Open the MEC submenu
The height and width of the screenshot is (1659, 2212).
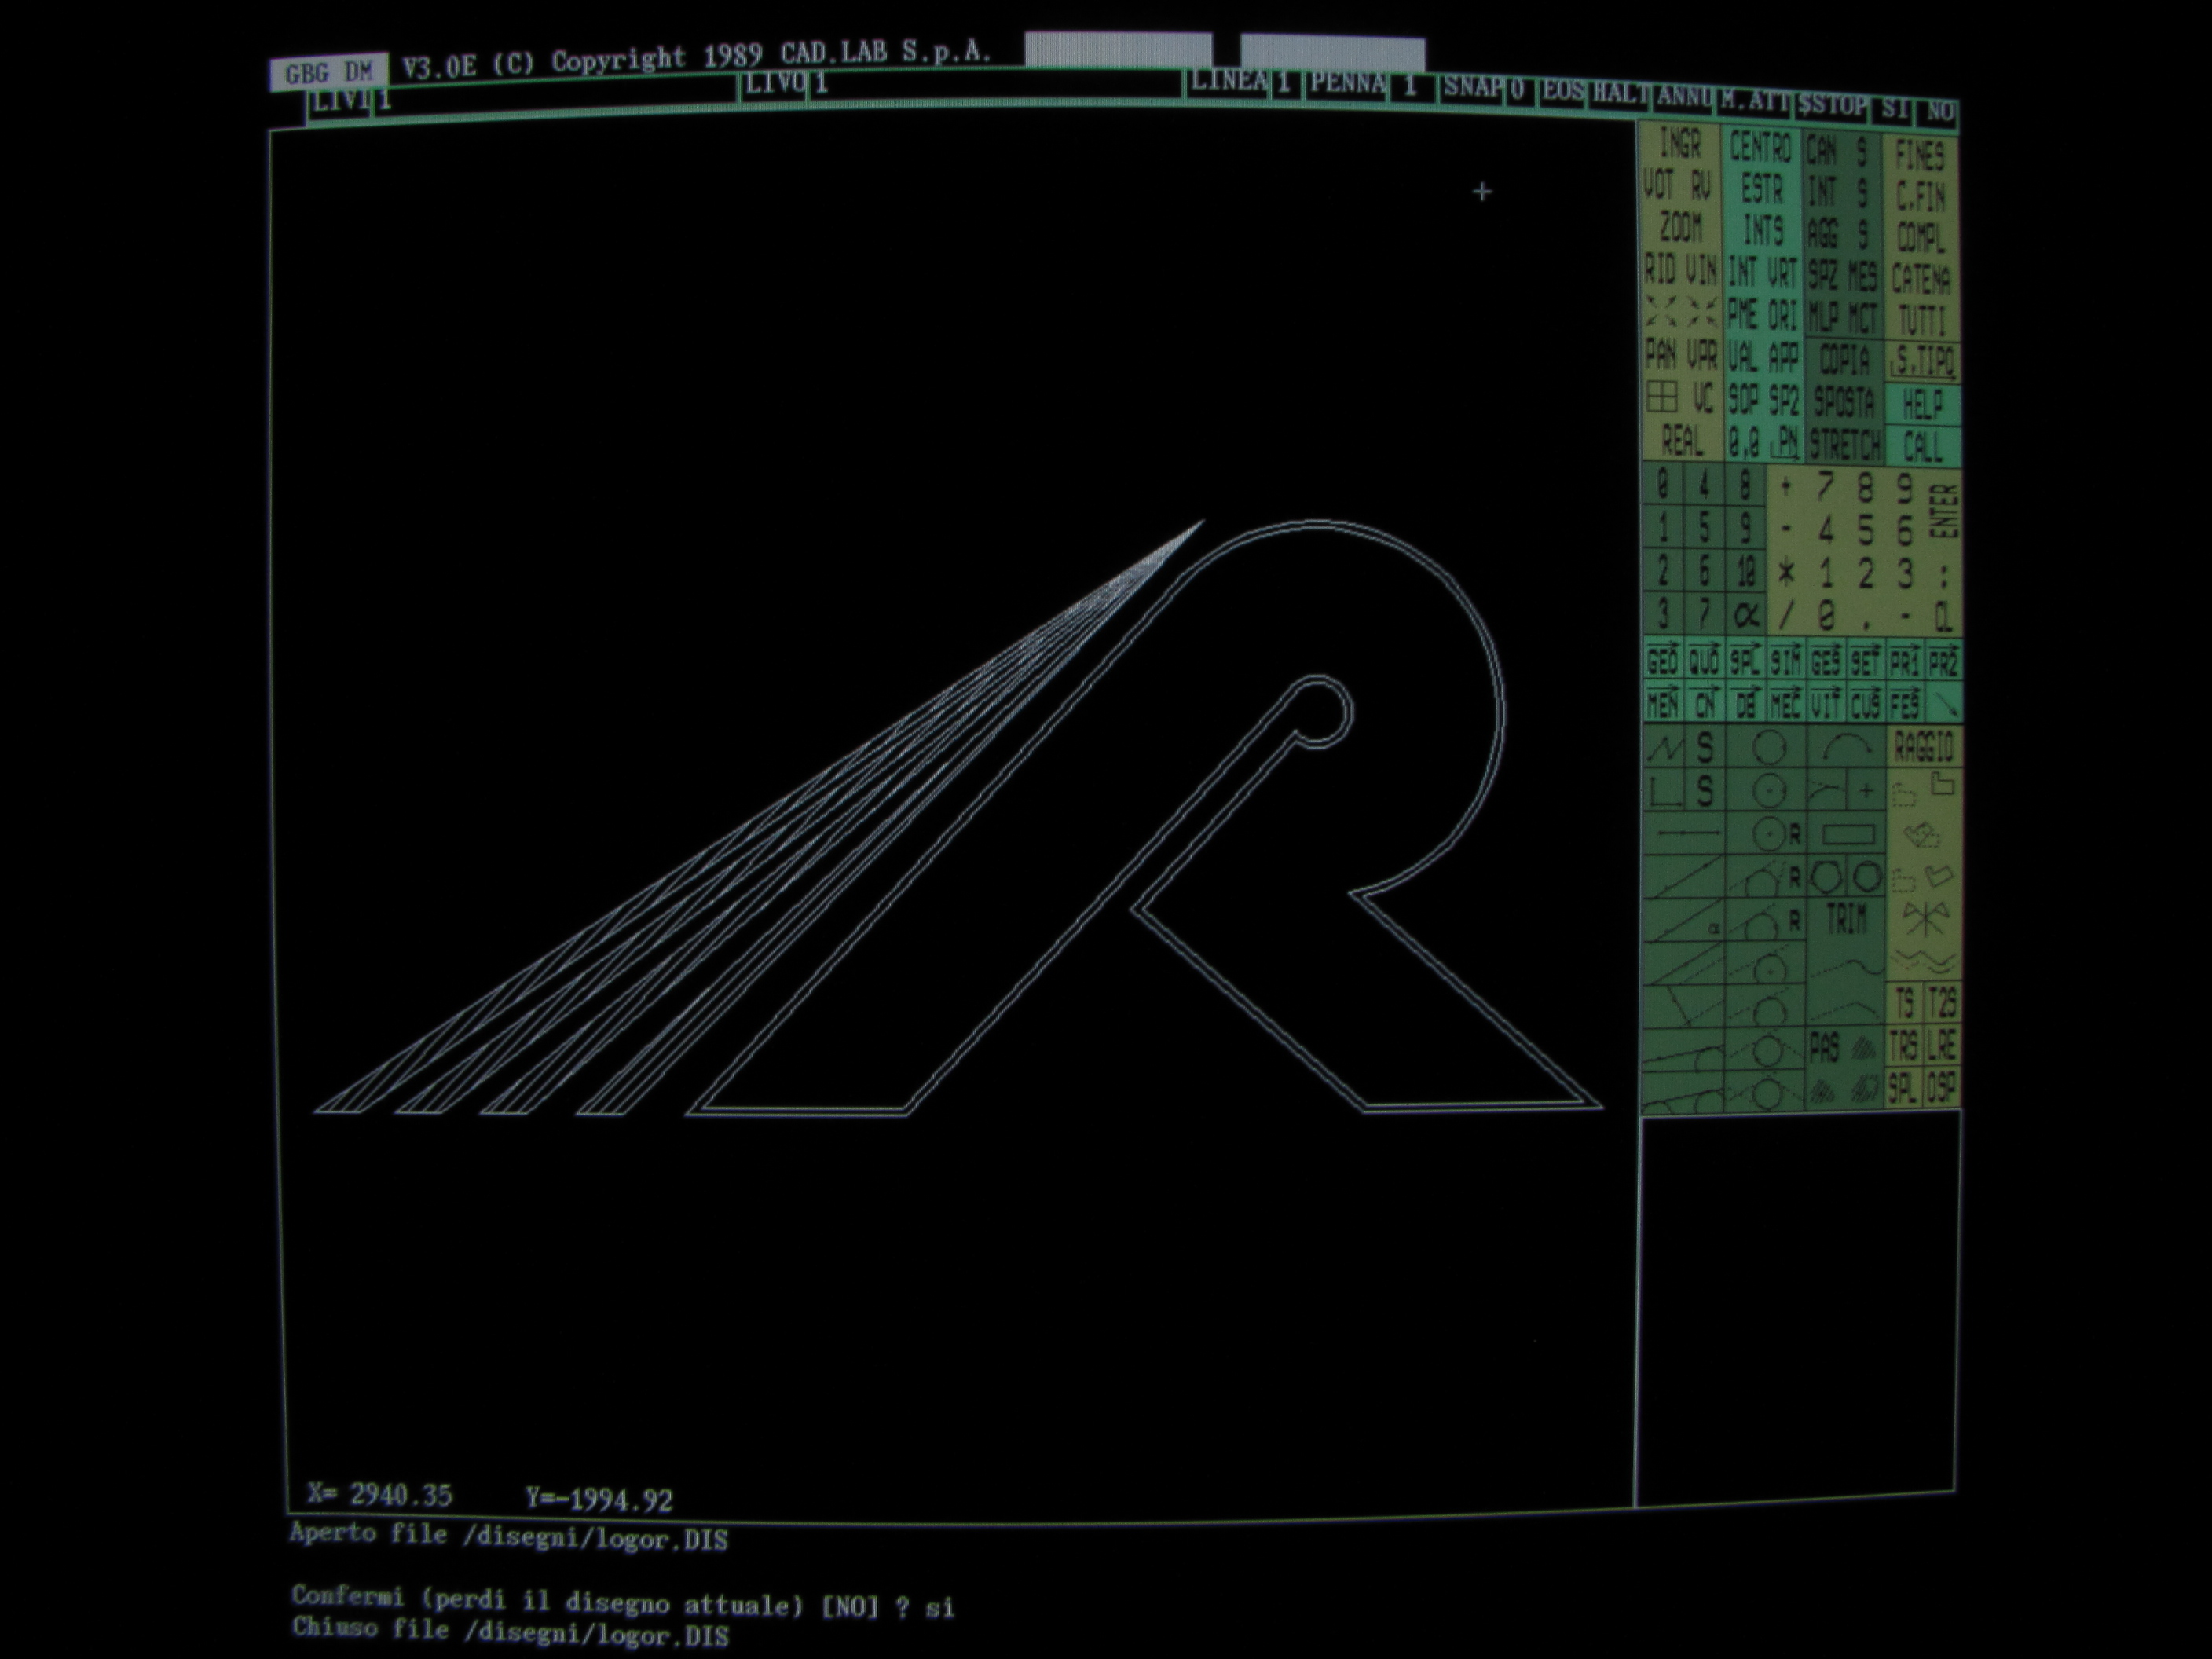pyautogui.click(x=1787, y=703)
